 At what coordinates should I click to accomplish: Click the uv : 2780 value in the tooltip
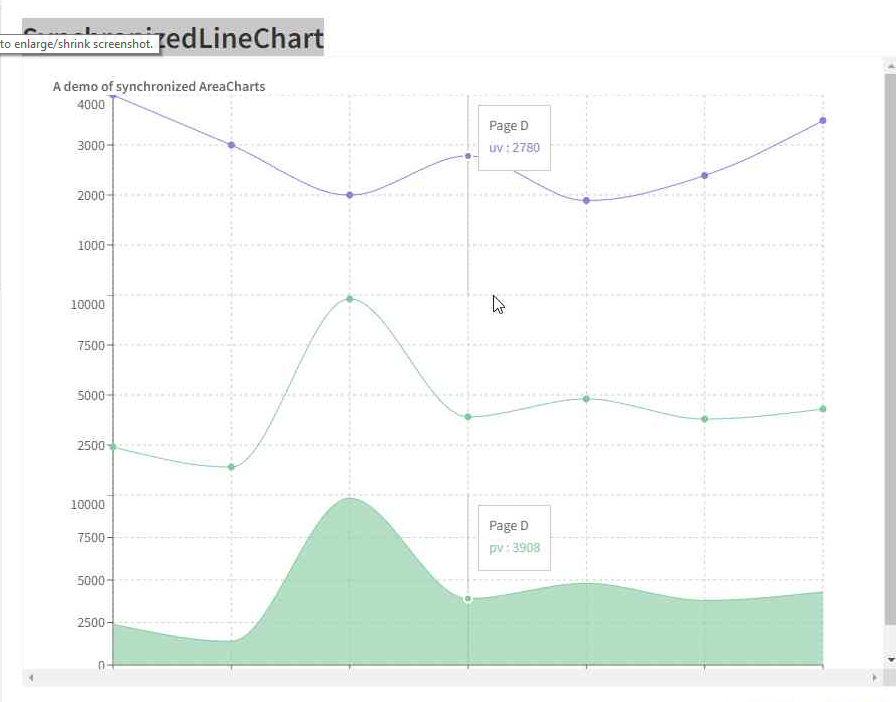coord(514,147)
